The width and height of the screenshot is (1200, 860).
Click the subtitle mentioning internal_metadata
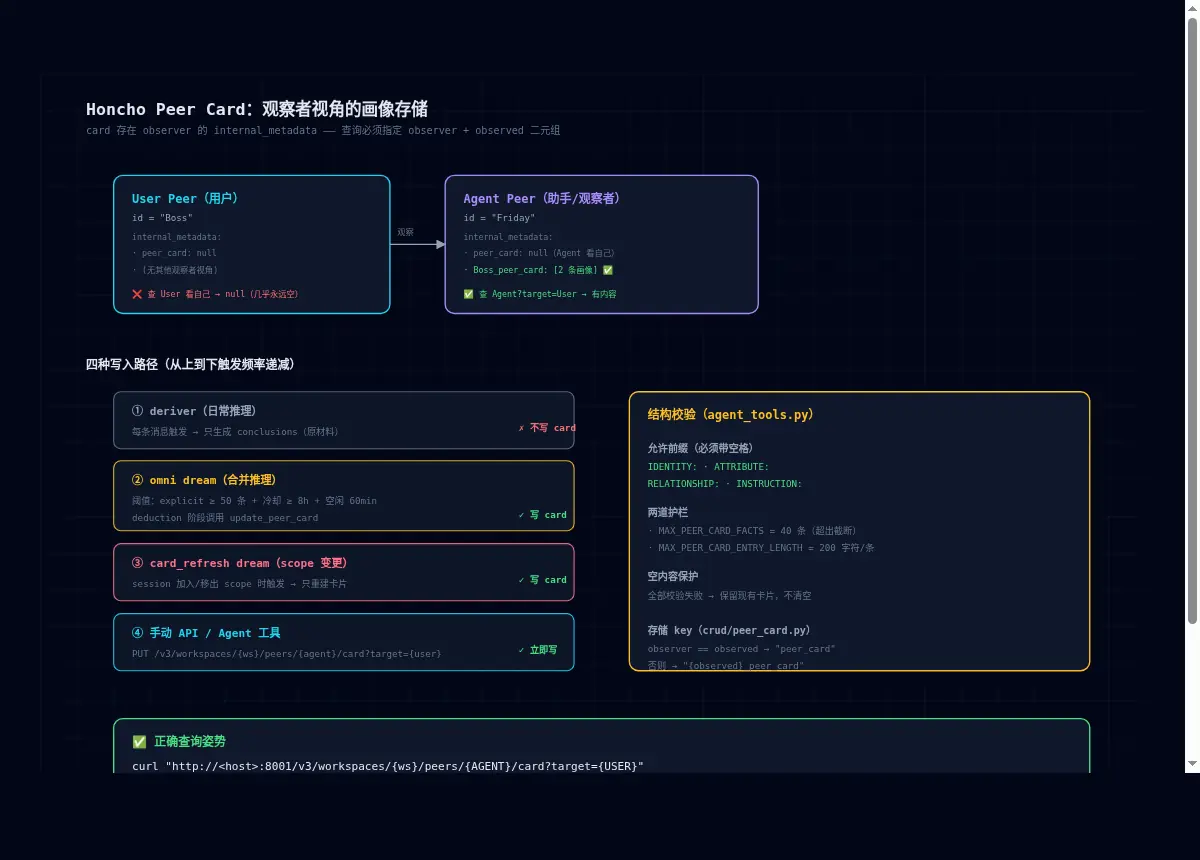[323, 131]
